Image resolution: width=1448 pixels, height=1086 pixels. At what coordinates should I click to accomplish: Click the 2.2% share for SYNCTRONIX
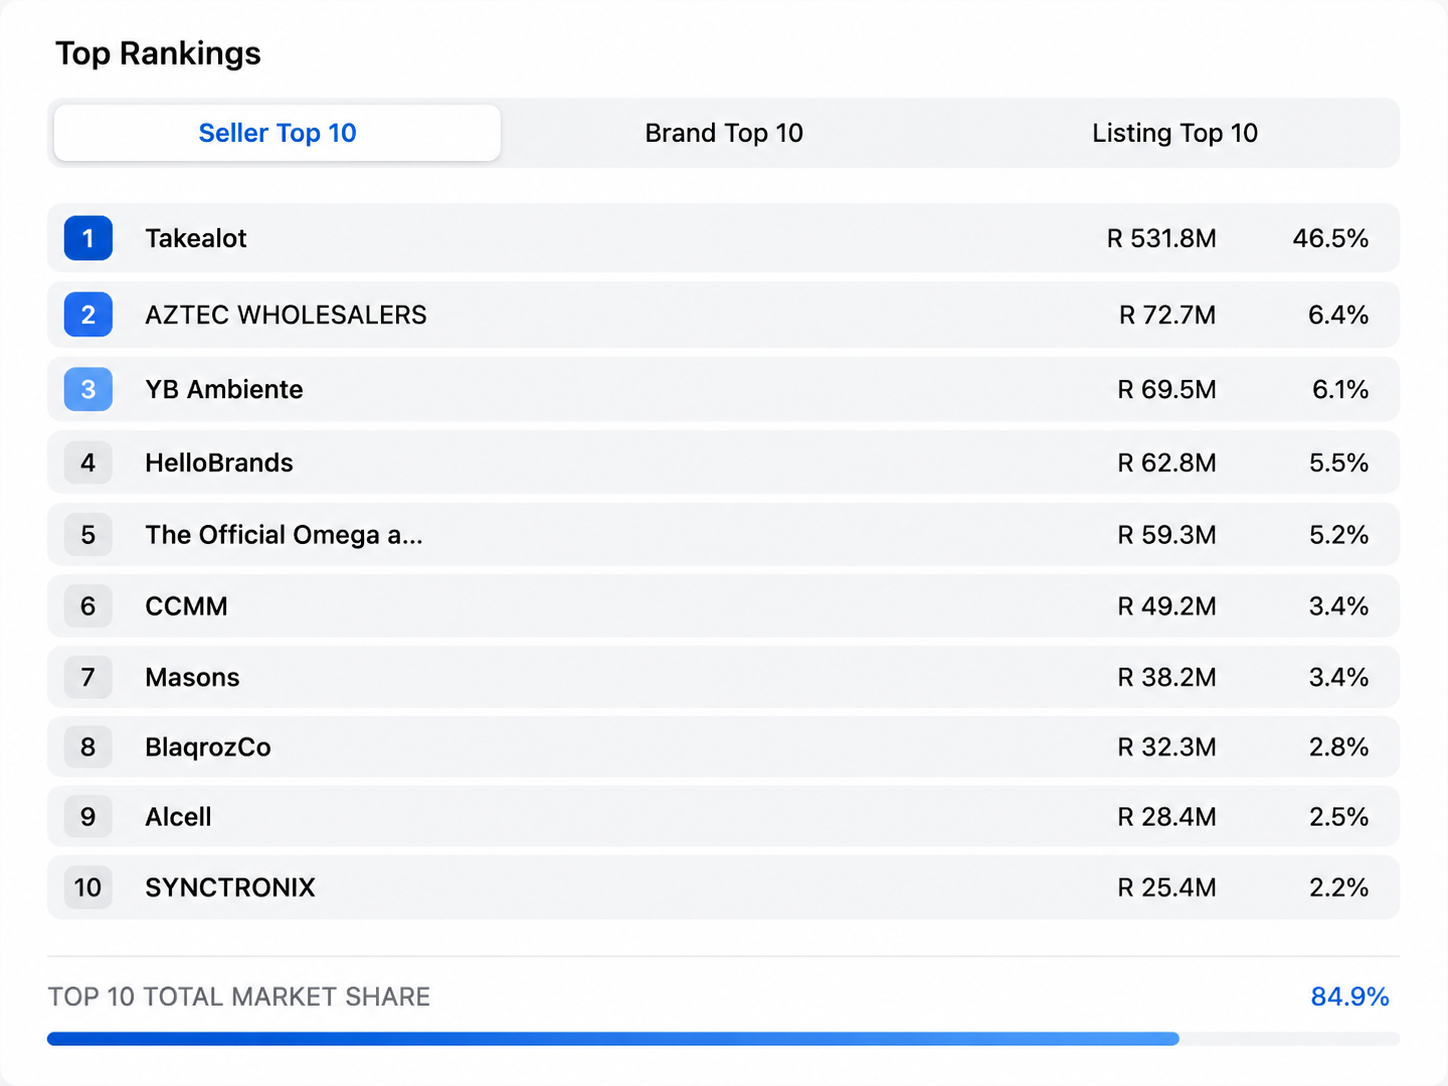coord(1339,887)
